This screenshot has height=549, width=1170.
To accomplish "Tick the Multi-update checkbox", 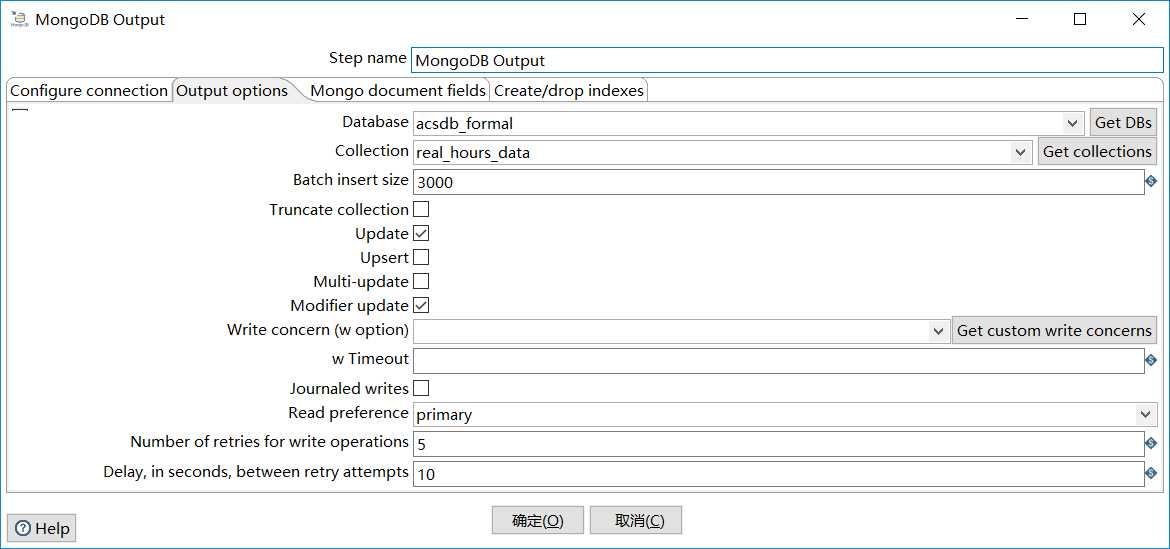I will pyautogui.click(x=421, y=282).
